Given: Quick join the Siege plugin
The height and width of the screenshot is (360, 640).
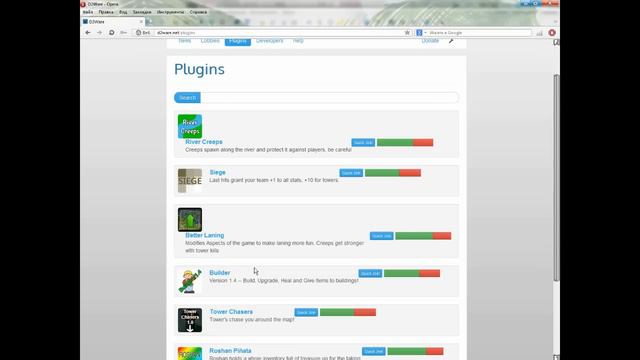Looking at the screenshot, I should pos(351,173).
